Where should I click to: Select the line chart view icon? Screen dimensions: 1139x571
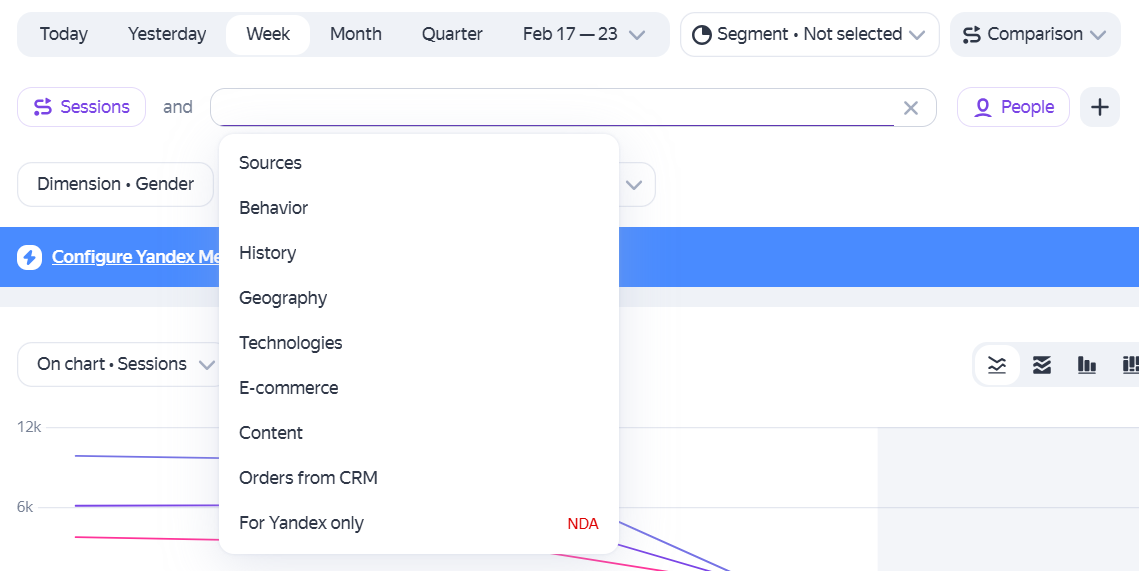pyautogui.click(x=997, y=365)
